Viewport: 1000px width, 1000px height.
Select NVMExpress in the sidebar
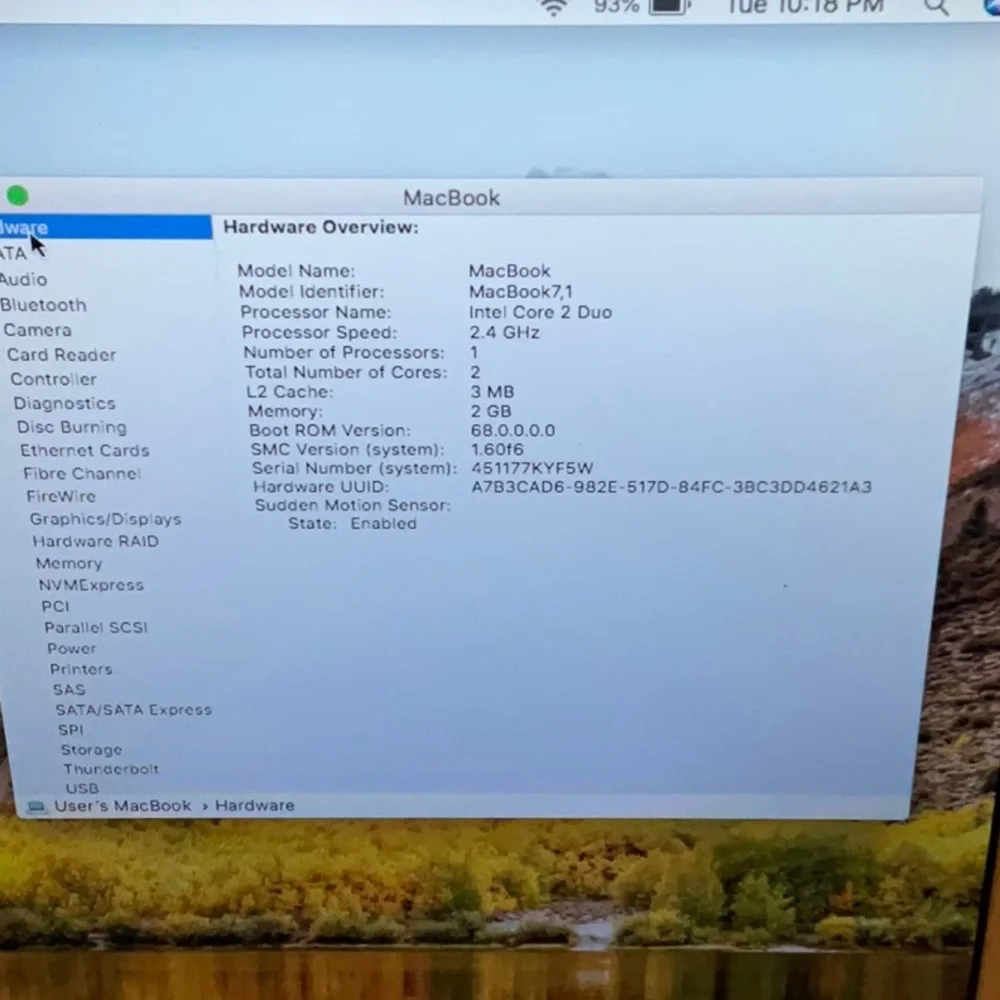click(91, 585)
